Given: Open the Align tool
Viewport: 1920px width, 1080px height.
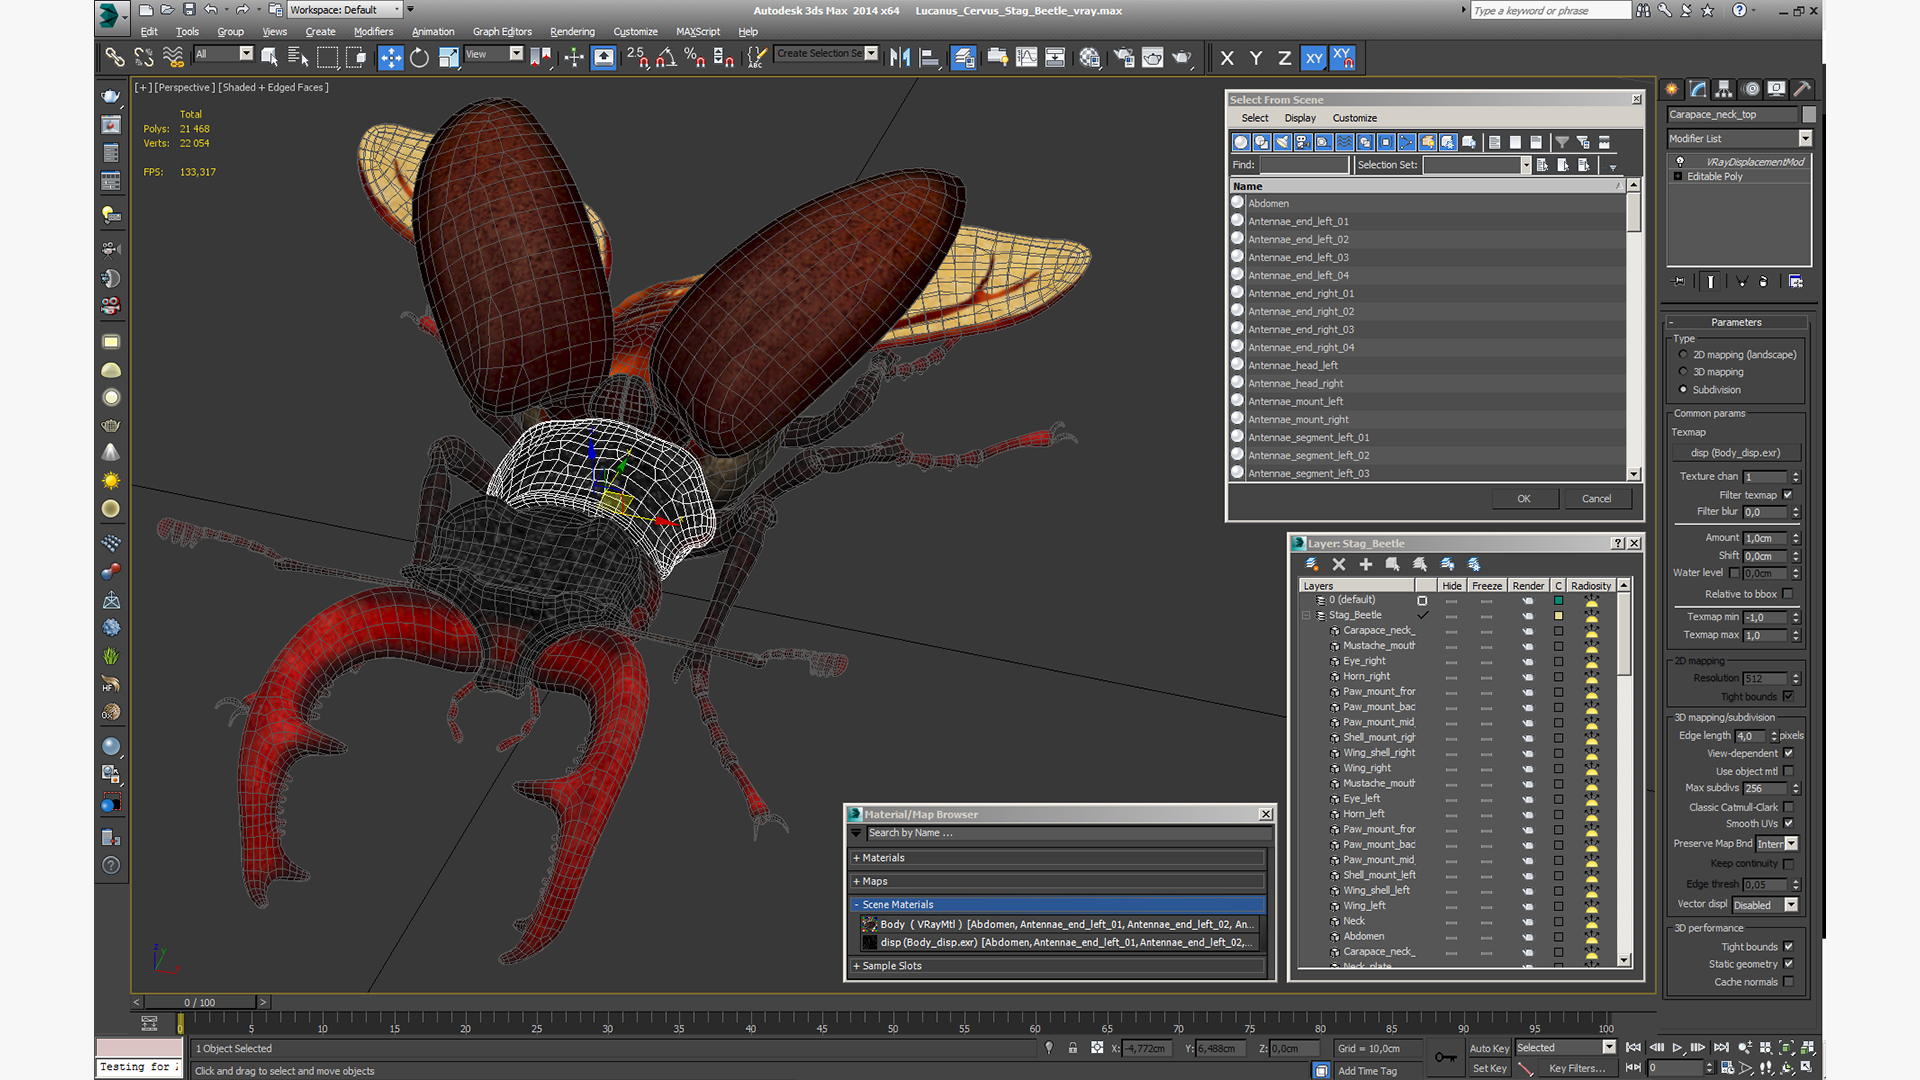Looking at the screenshot, I should [929, 58].
